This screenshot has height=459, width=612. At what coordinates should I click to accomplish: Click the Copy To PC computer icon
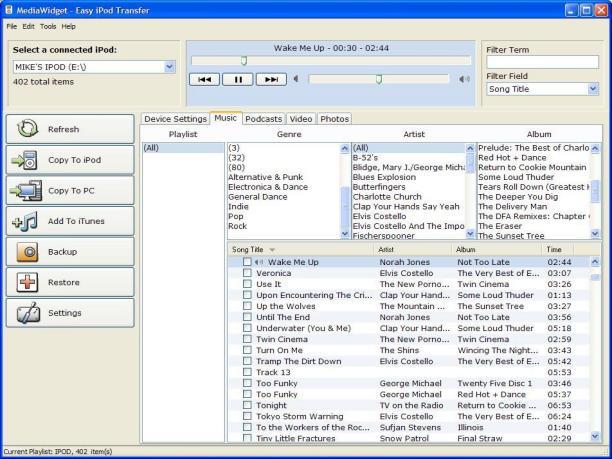click(x=26, y=190)
